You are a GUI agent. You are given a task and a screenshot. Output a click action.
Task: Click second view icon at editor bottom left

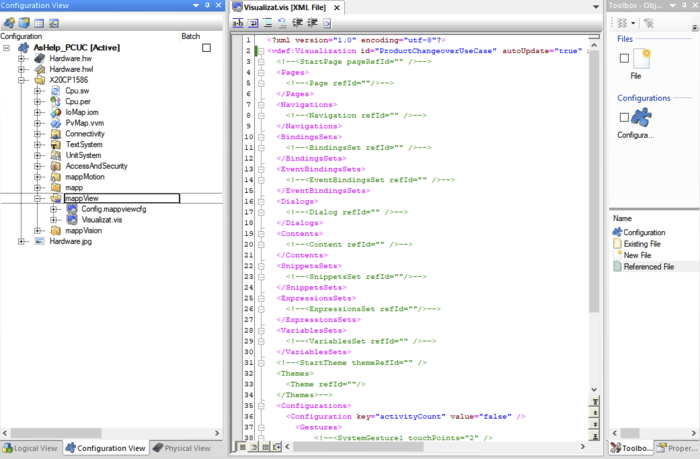(x=254, y=446)
